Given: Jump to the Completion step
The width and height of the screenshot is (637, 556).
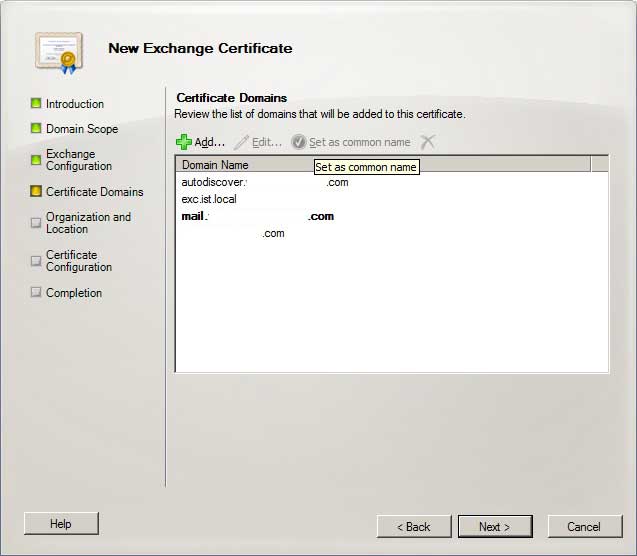Looking at the screenshot, I should point(74,293).
